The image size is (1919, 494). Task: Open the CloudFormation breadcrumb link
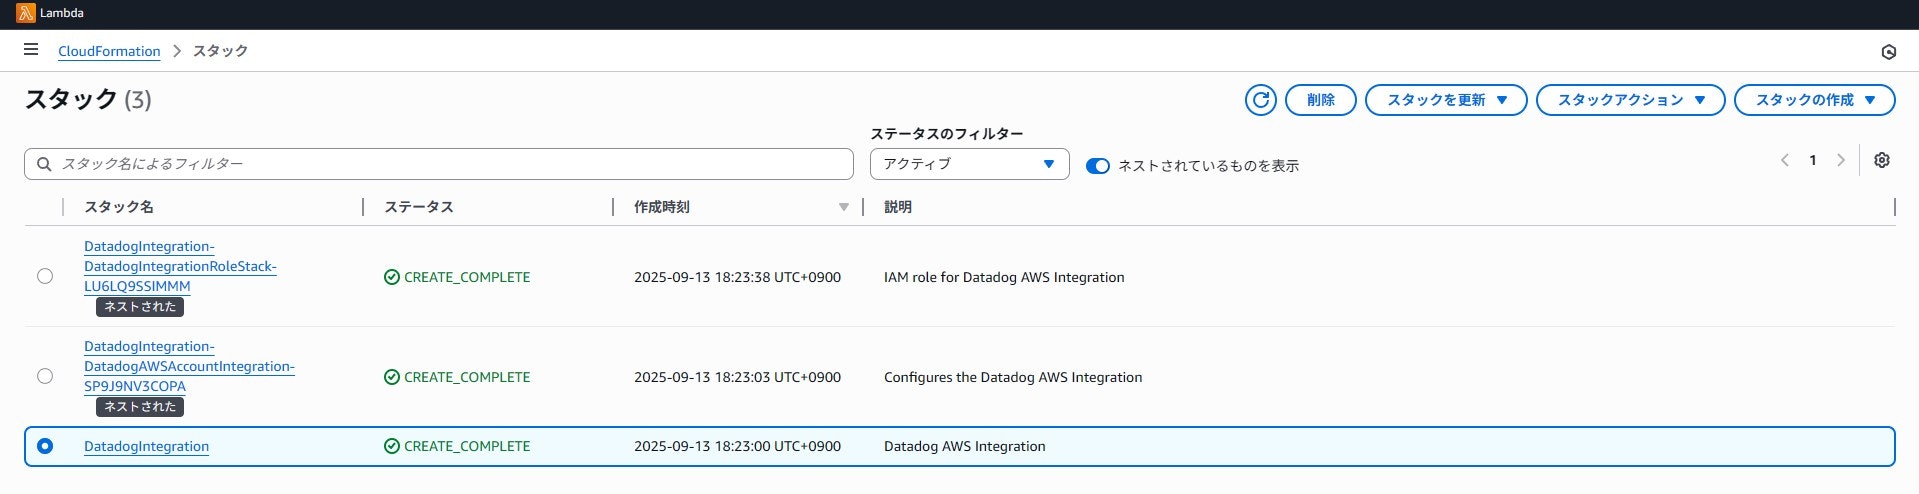coord(109,51)
